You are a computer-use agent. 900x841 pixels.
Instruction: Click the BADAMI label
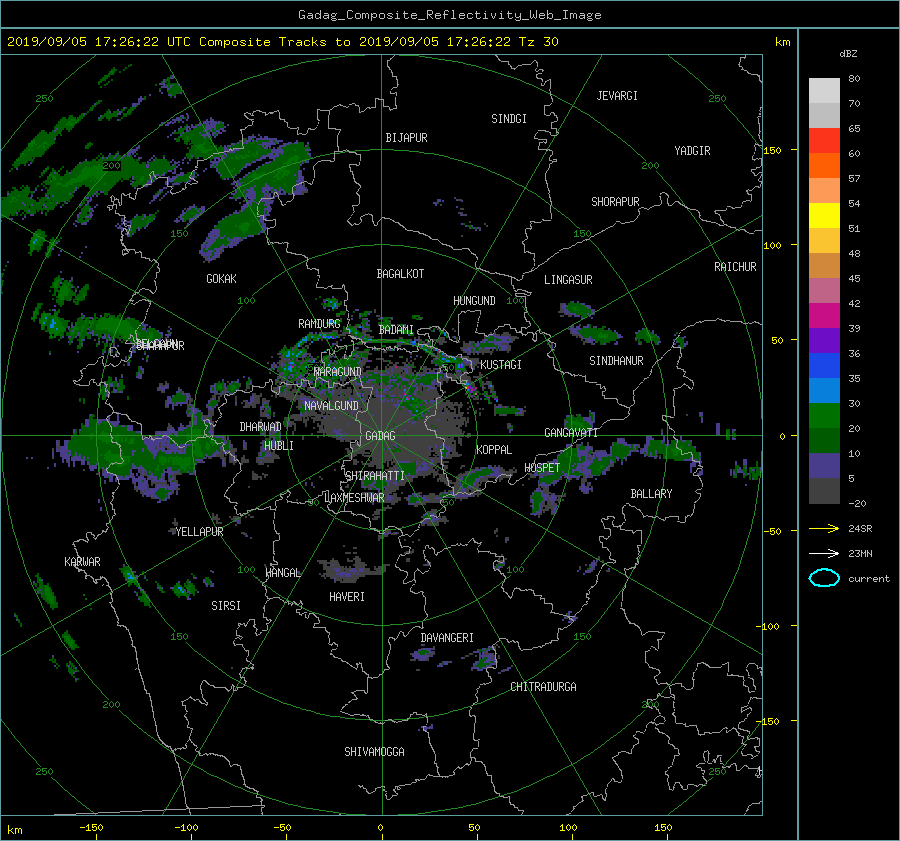(396, 330)
